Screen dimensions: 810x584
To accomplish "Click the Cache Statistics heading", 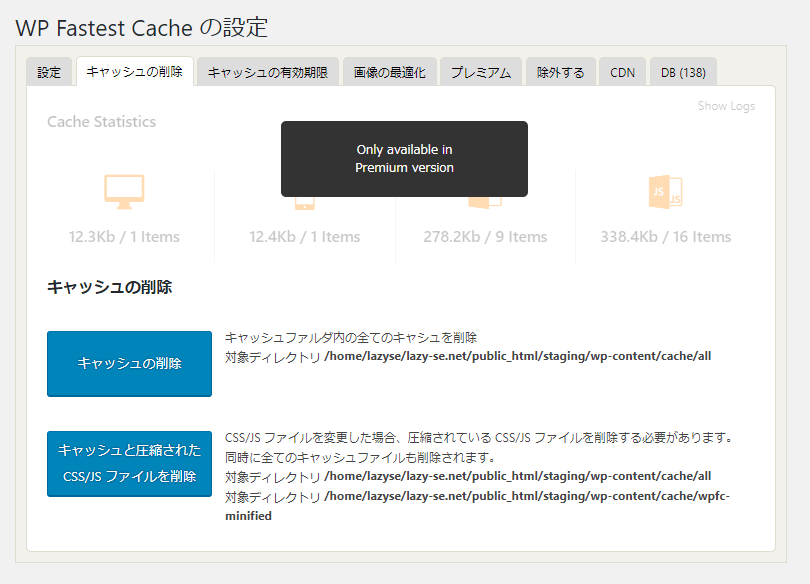I will point(101,122).
